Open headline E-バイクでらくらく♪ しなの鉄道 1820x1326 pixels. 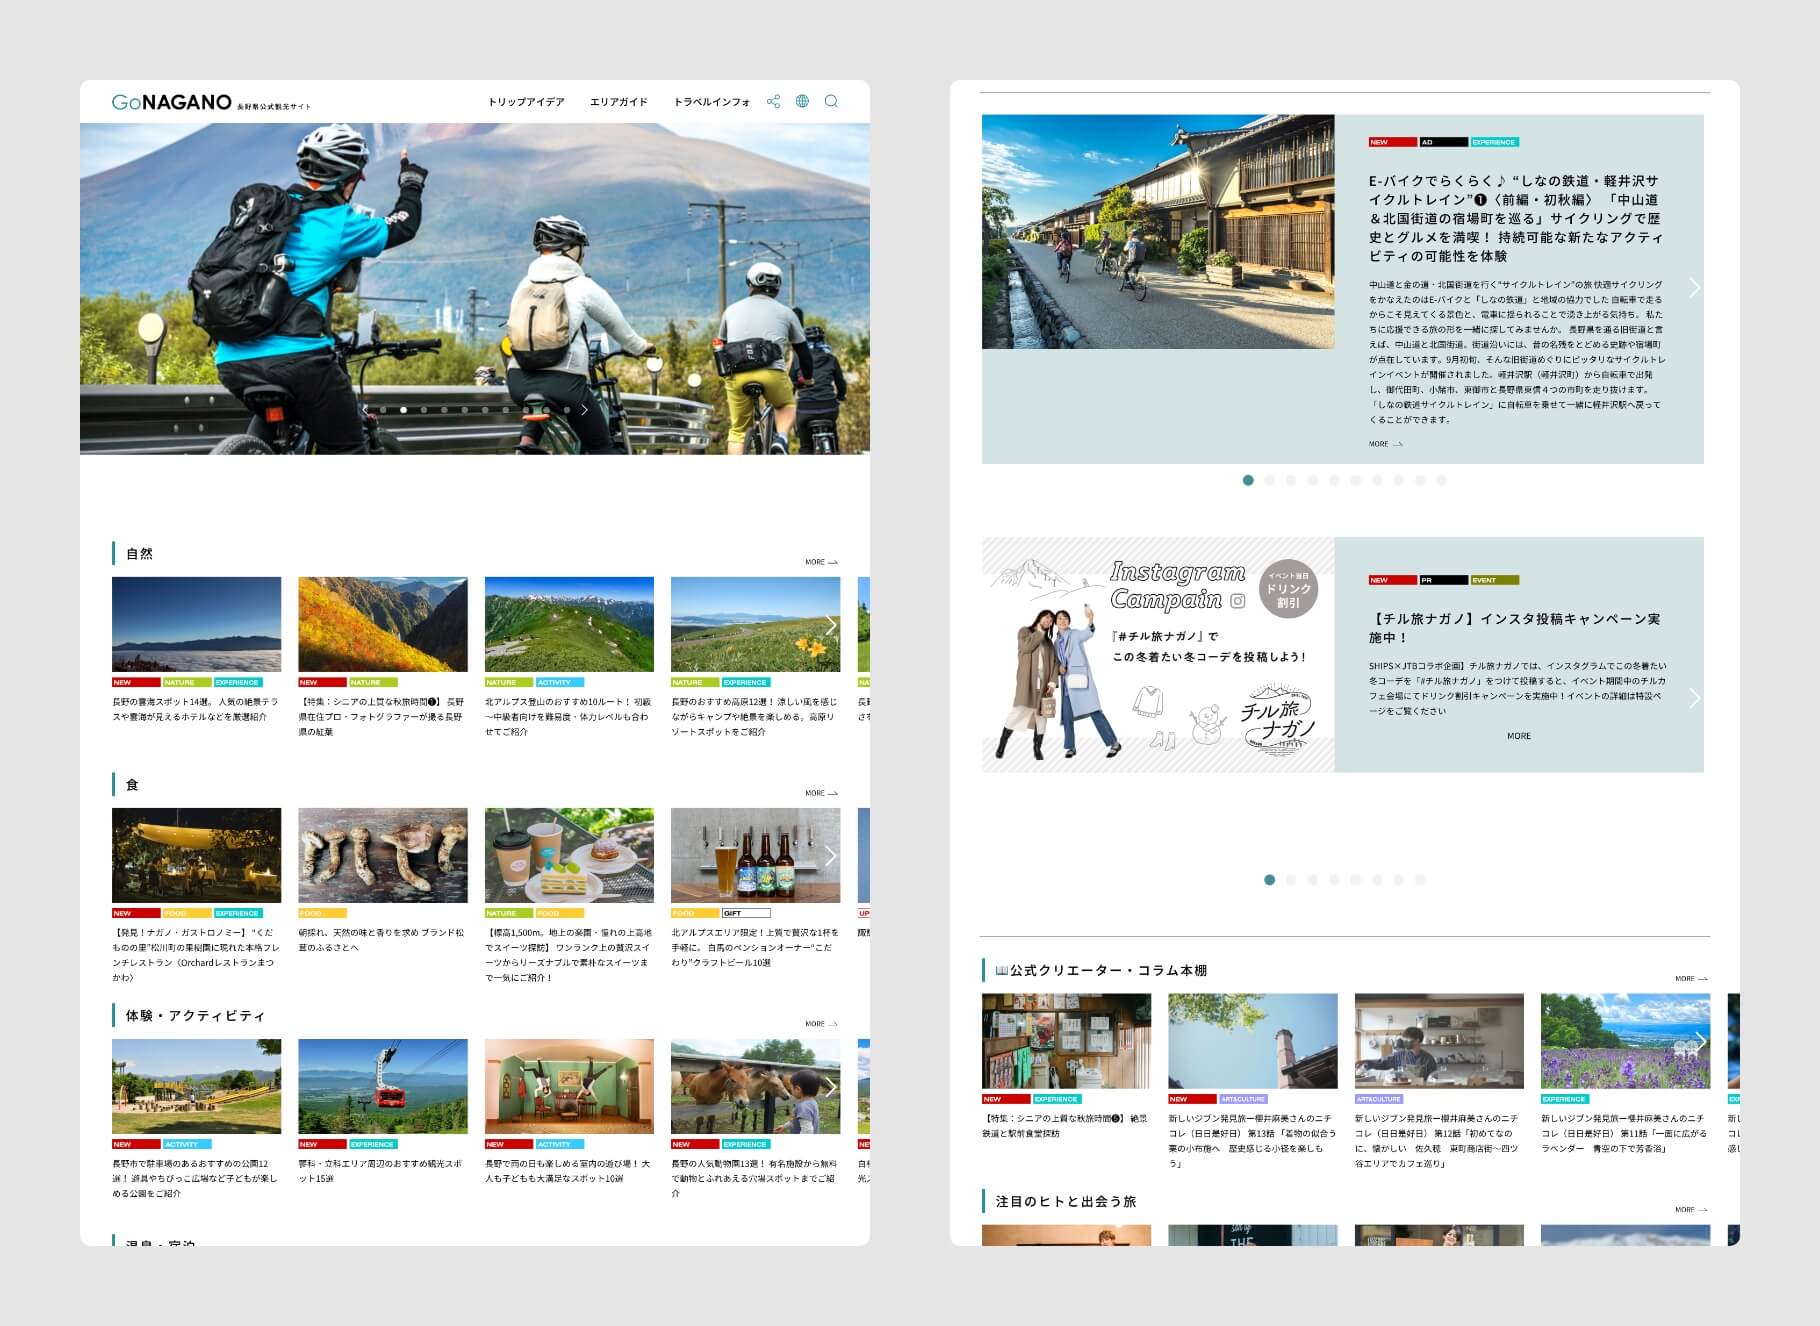[x=1516, y=218]
